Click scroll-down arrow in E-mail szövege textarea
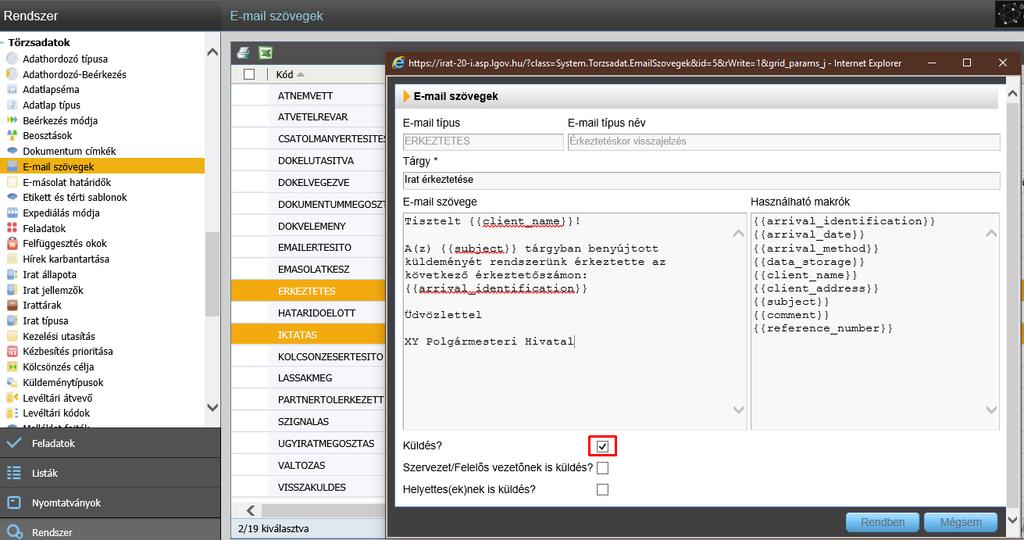Image resolution: width=1024 pixels, height=540 pixels. pyautogui.click(x=738, y=410)
